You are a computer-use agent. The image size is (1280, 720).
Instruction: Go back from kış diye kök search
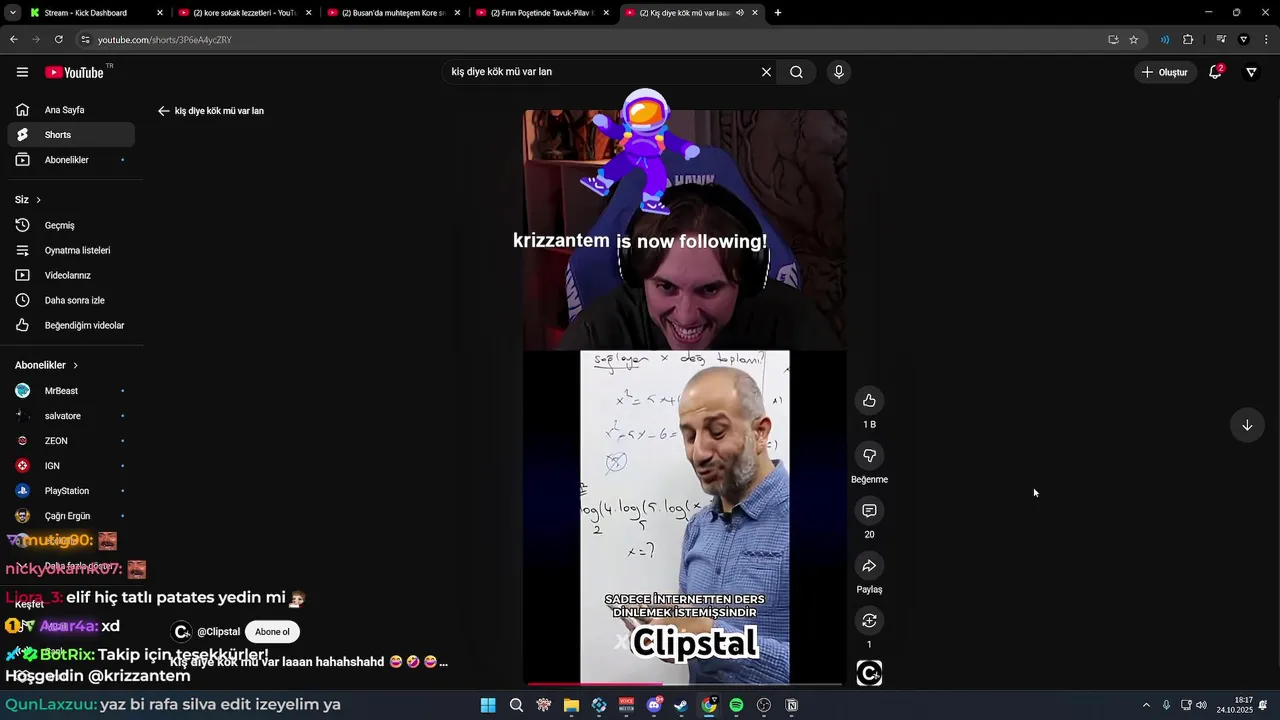(164, 111)
